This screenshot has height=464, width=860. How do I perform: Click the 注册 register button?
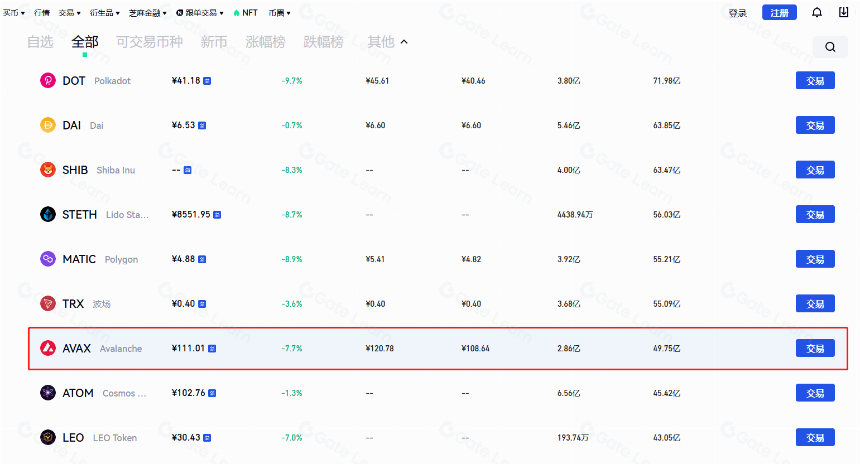click(779, 13)
